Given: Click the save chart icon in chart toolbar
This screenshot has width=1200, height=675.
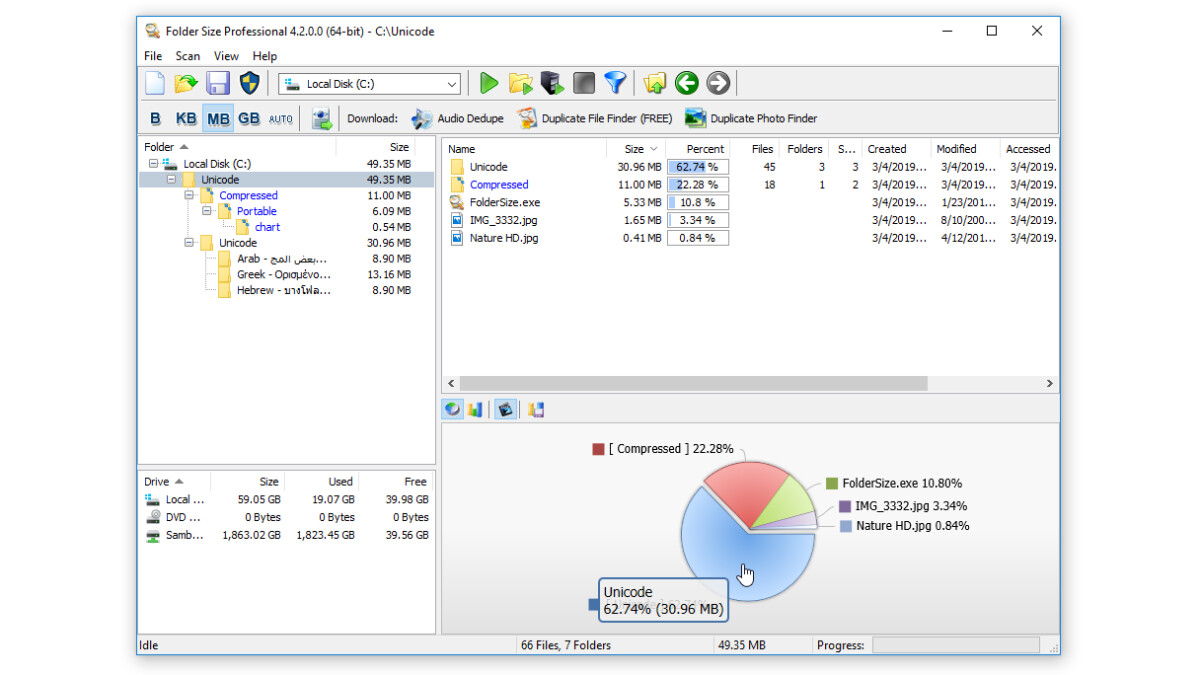Looking at the screenshot, I should pyautogui.click(x=536, y=410).
